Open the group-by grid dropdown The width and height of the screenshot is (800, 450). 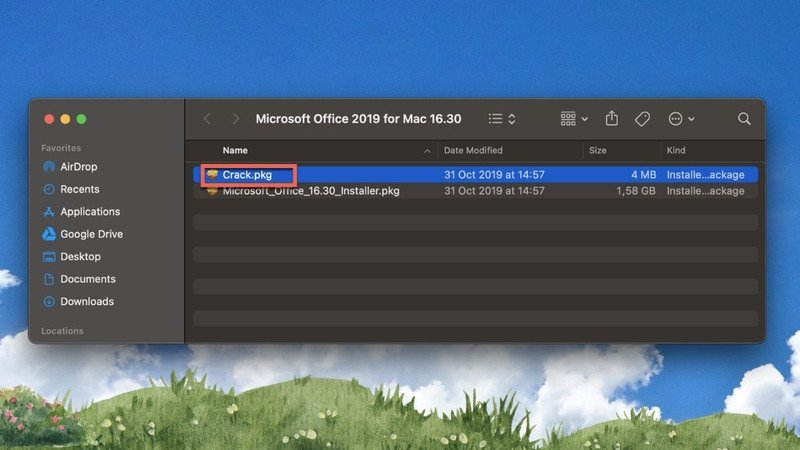click(574, 119)
